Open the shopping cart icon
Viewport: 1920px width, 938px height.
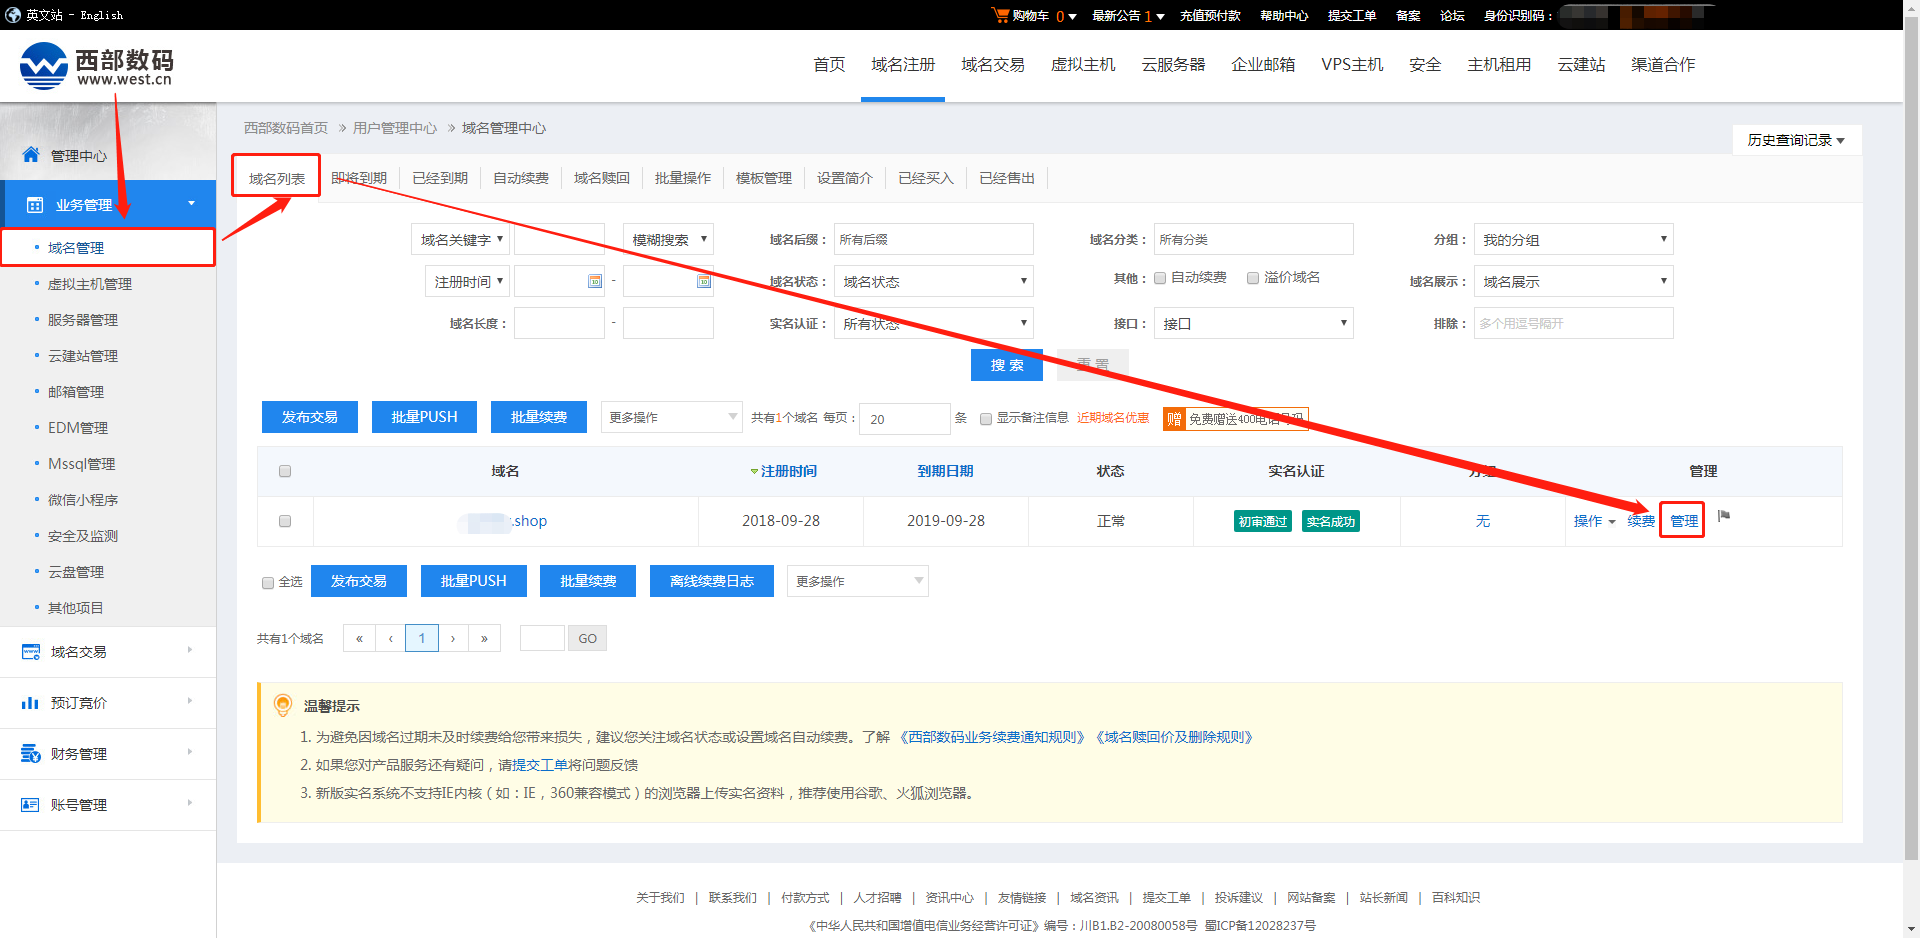[999, 15]
